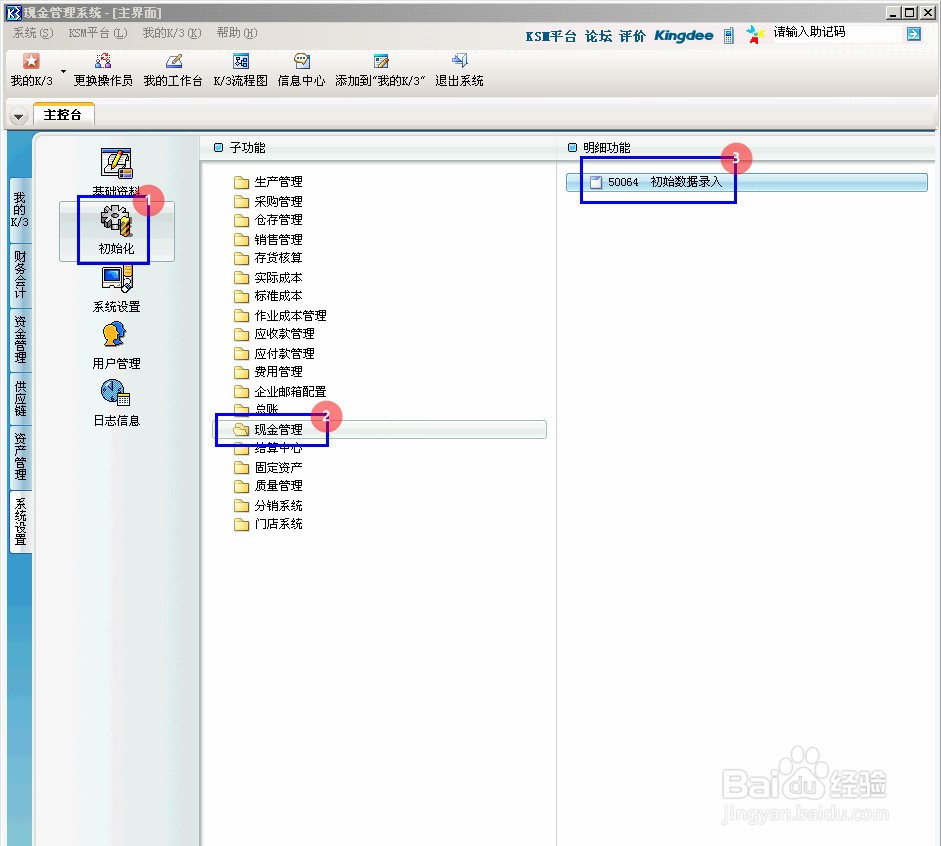Switch to 资金管理 vertical side tab

tap(20, 340)
